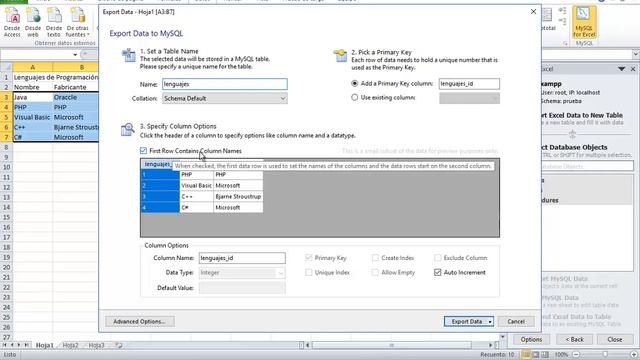Image resolution: width=640 pixels, height=360 pixels.
Task: Click the vertical scrollbar down arrow
Action: [503, 337]
